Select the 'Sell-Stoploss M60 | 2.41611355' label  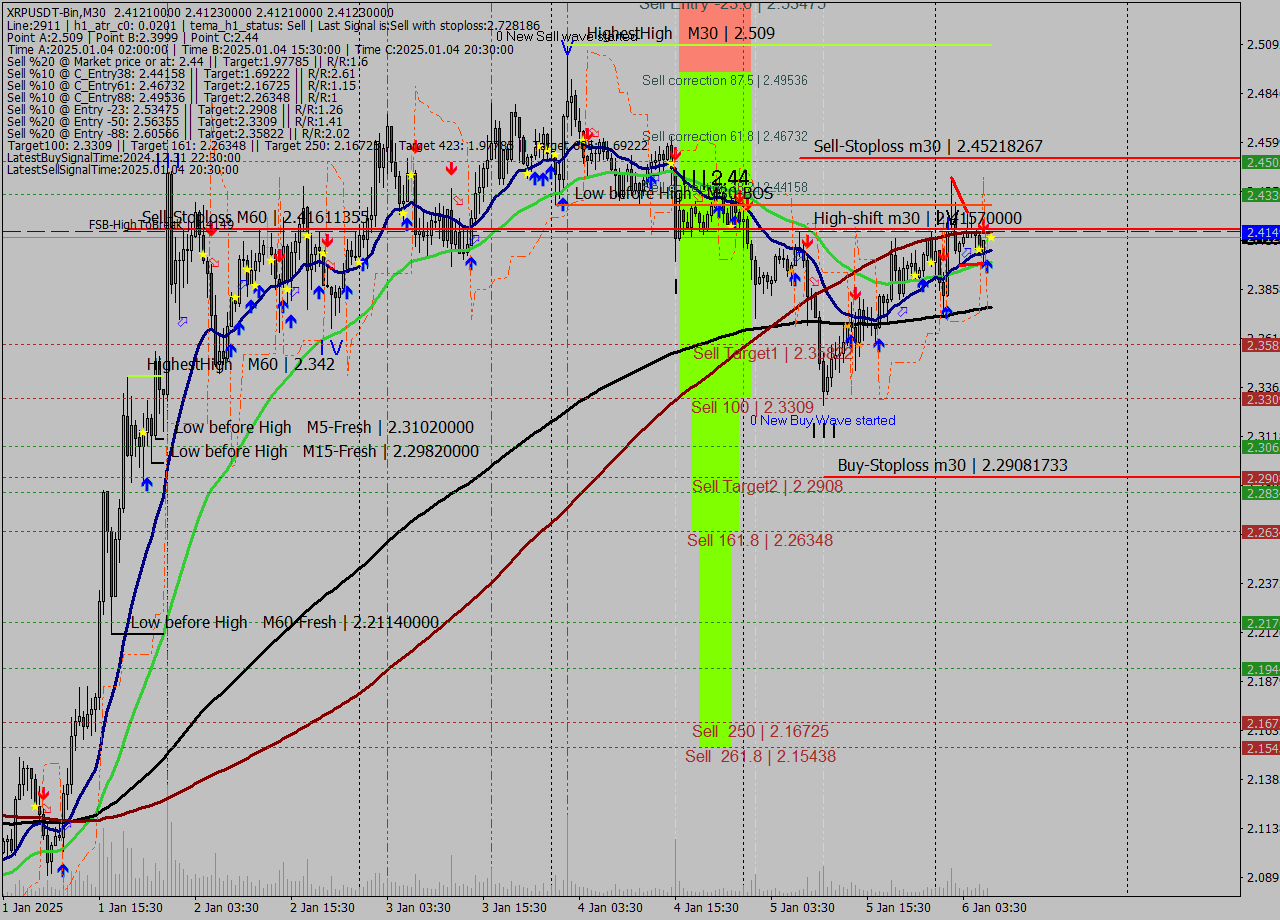click(256, 217)
